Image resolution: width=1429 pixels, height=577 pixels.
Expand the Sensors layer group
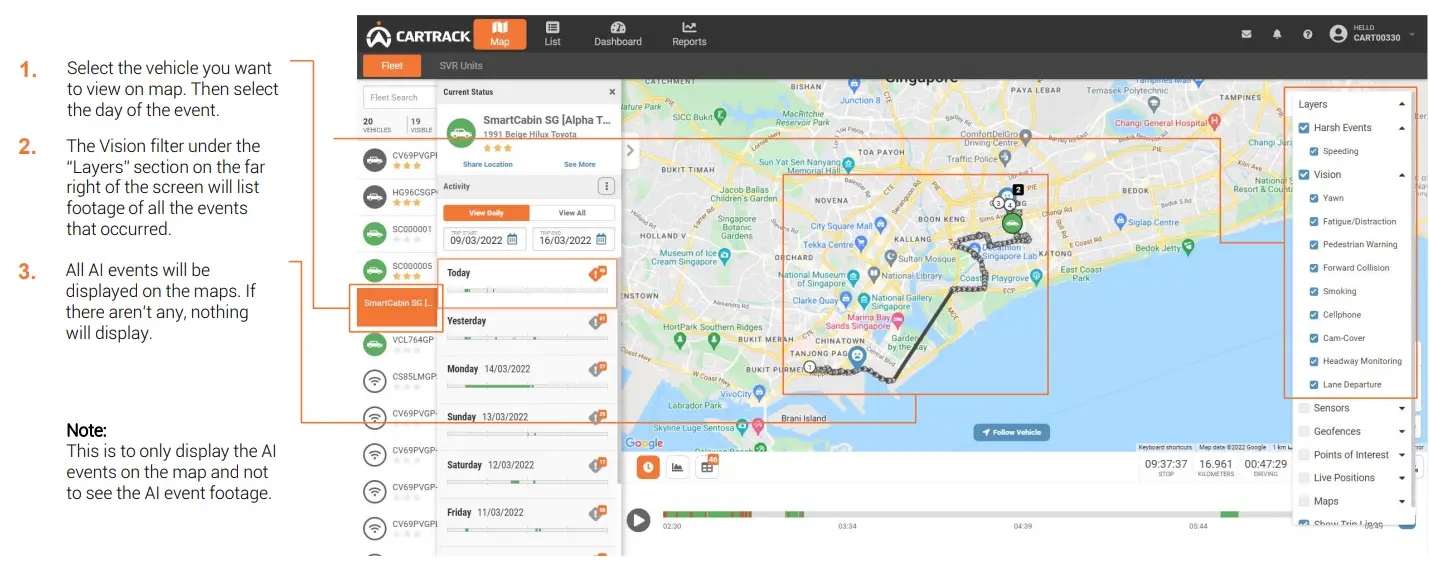(x=1401, y=408)
